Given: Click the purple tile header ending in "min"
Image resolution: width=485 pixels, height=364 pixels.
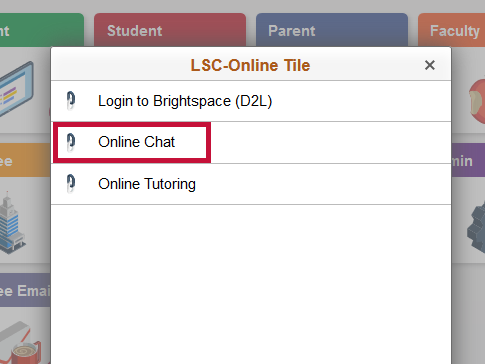Looking at the screenshot, I should coord(468,160).
